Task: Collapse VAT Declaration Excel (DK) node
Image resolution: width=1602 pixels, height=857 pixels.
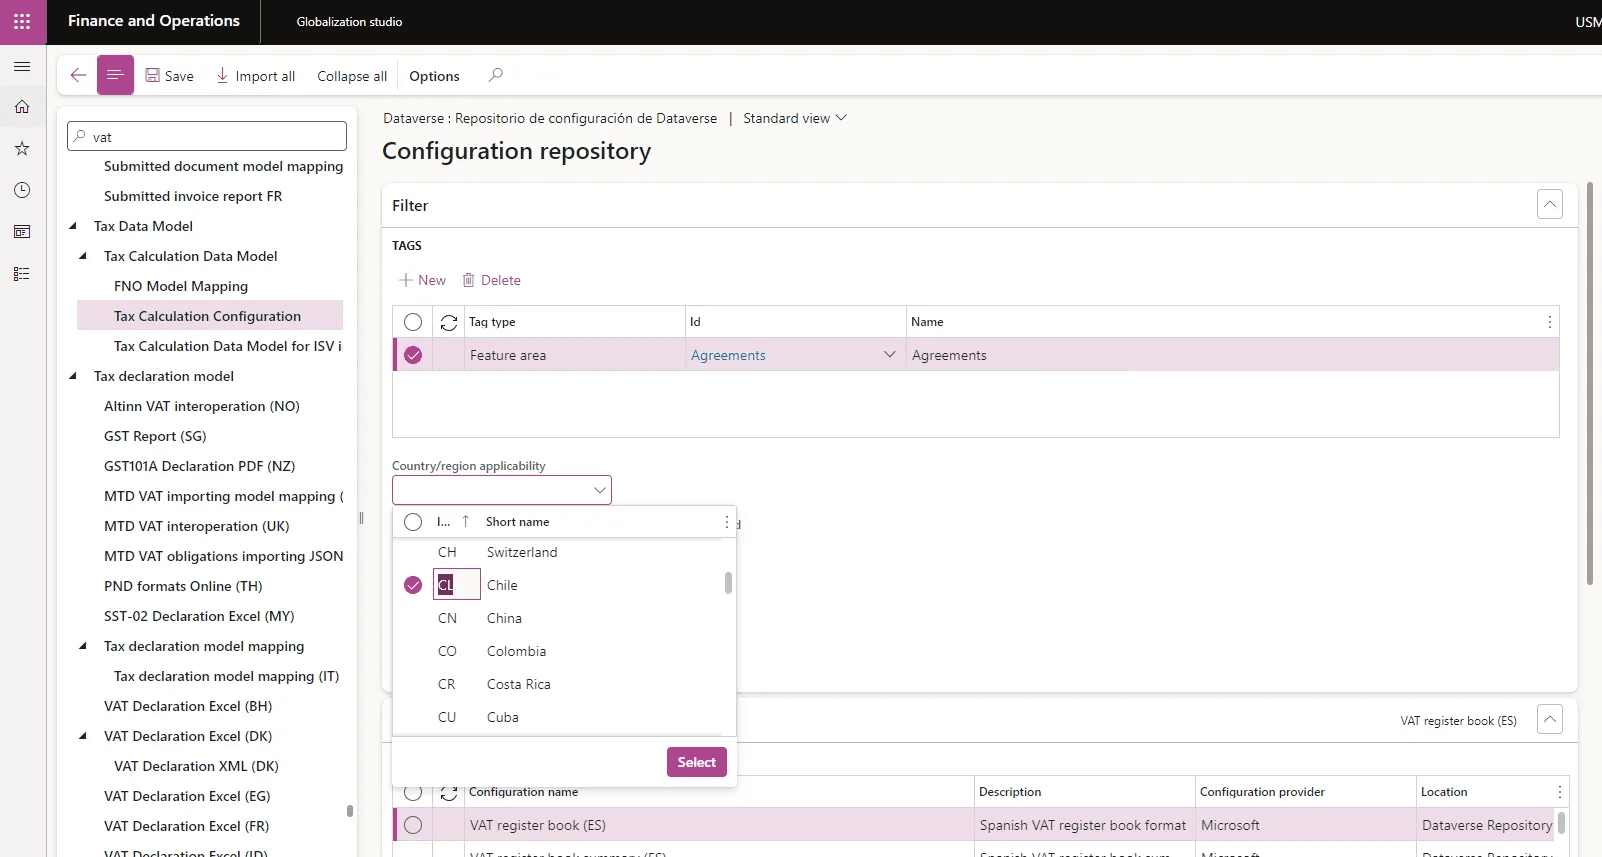Action: 83,736
